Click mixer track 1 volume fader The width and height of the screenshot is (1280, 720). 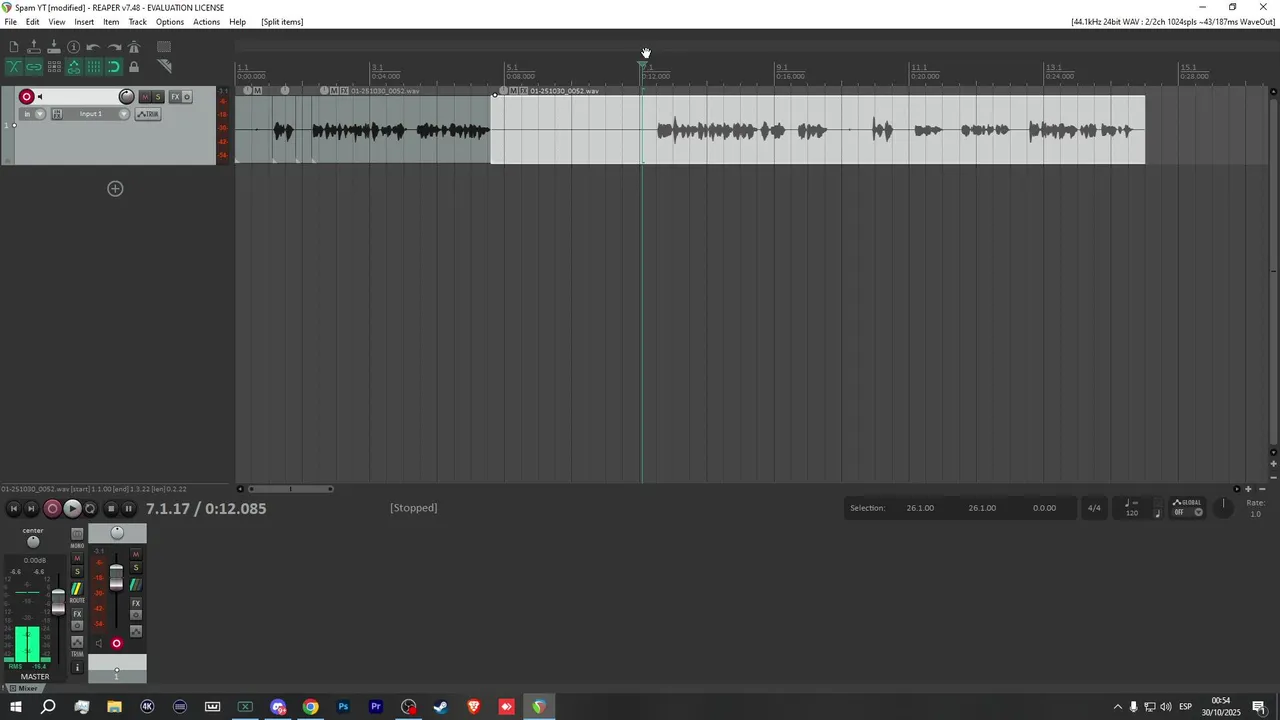pos(116,577)
